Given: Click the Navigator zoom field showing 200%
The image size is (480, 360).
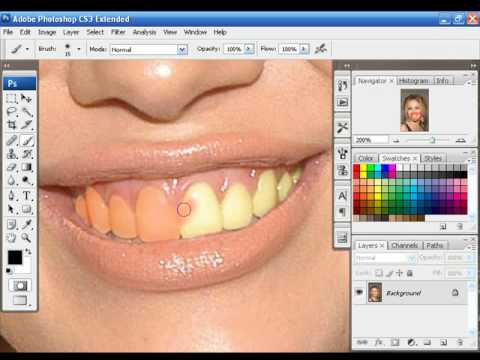Looking at the screenshot, I should [x=371, y=140].
